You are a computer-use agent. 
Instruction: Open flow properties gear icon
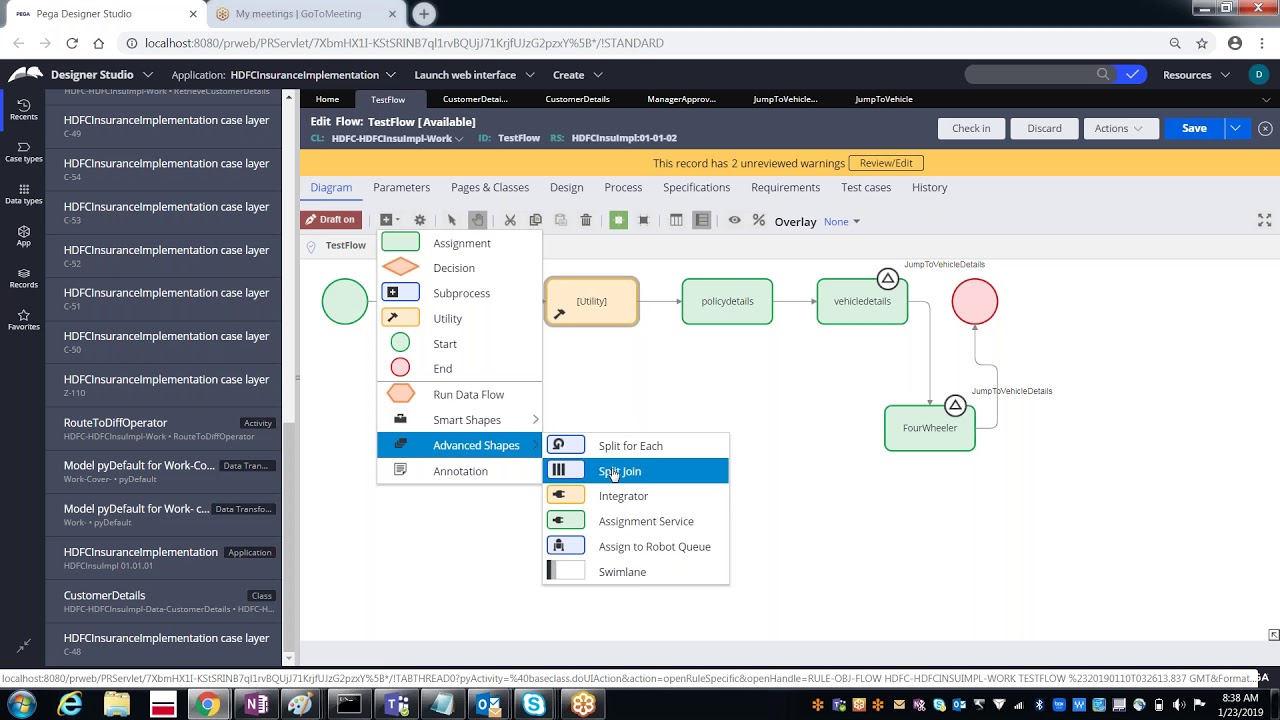[x=420, y=220]
